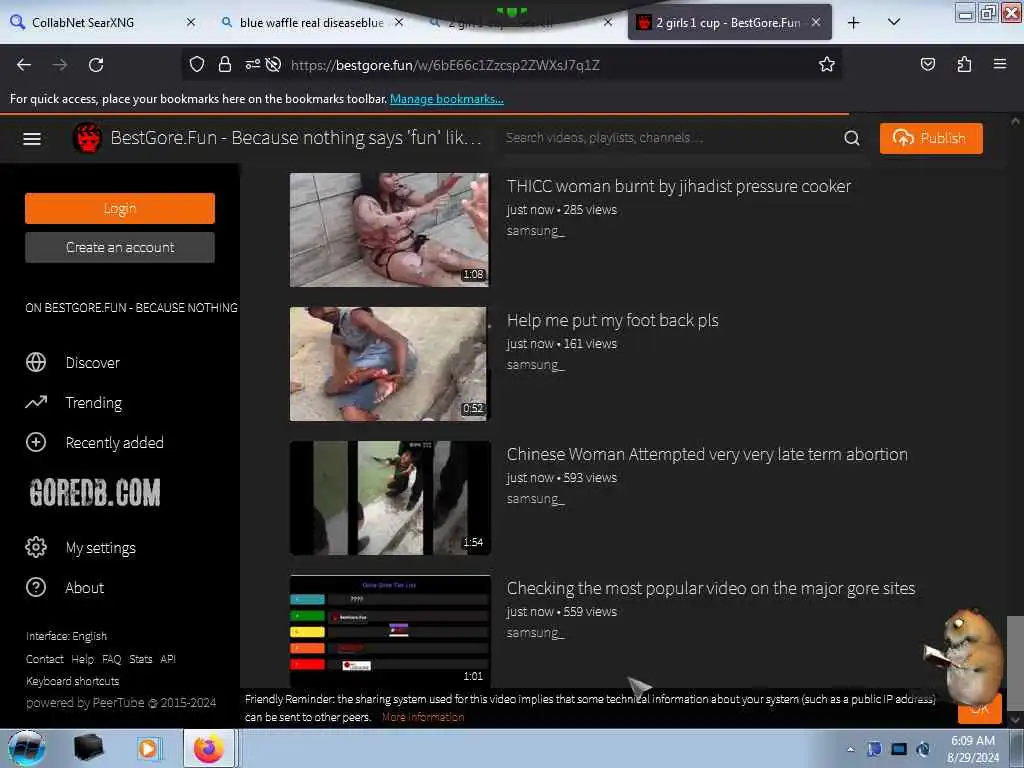Open the Help footer link
This screenshot has width=1024, height=768.
(82, 659)
